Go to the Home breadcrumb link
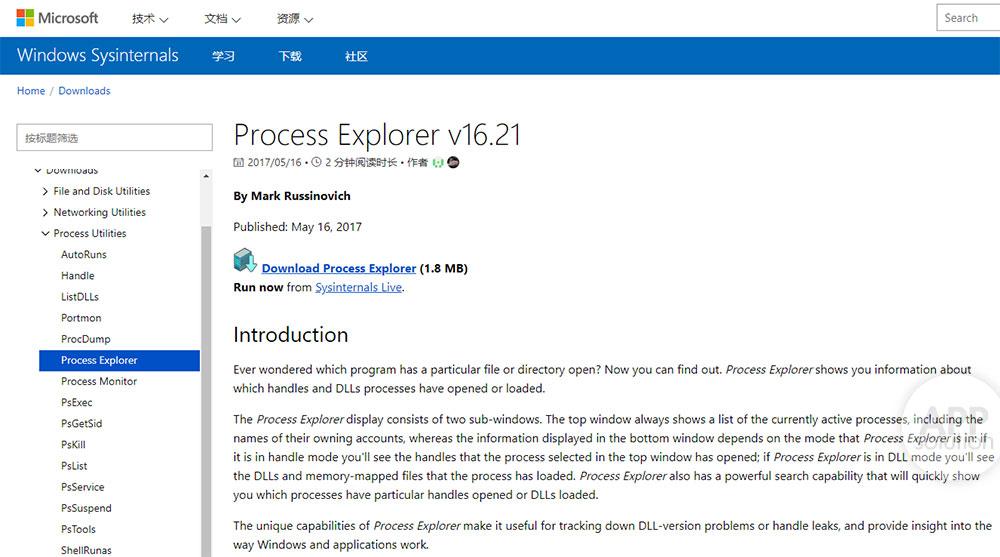The image size is (1000, 557). [31, 91]
